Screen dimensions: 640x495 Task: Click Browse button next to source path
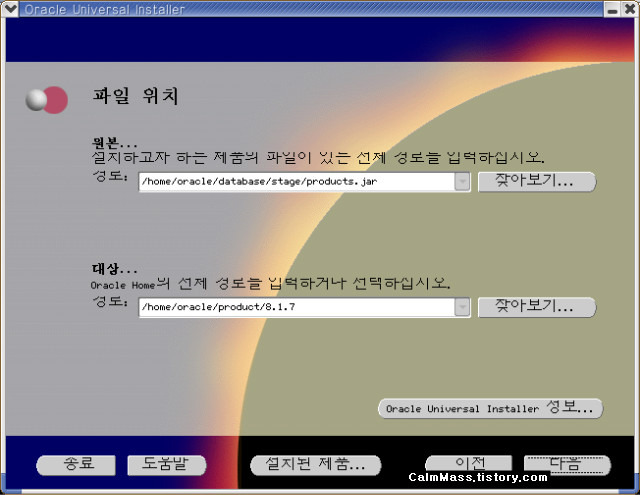coord(537,182)
